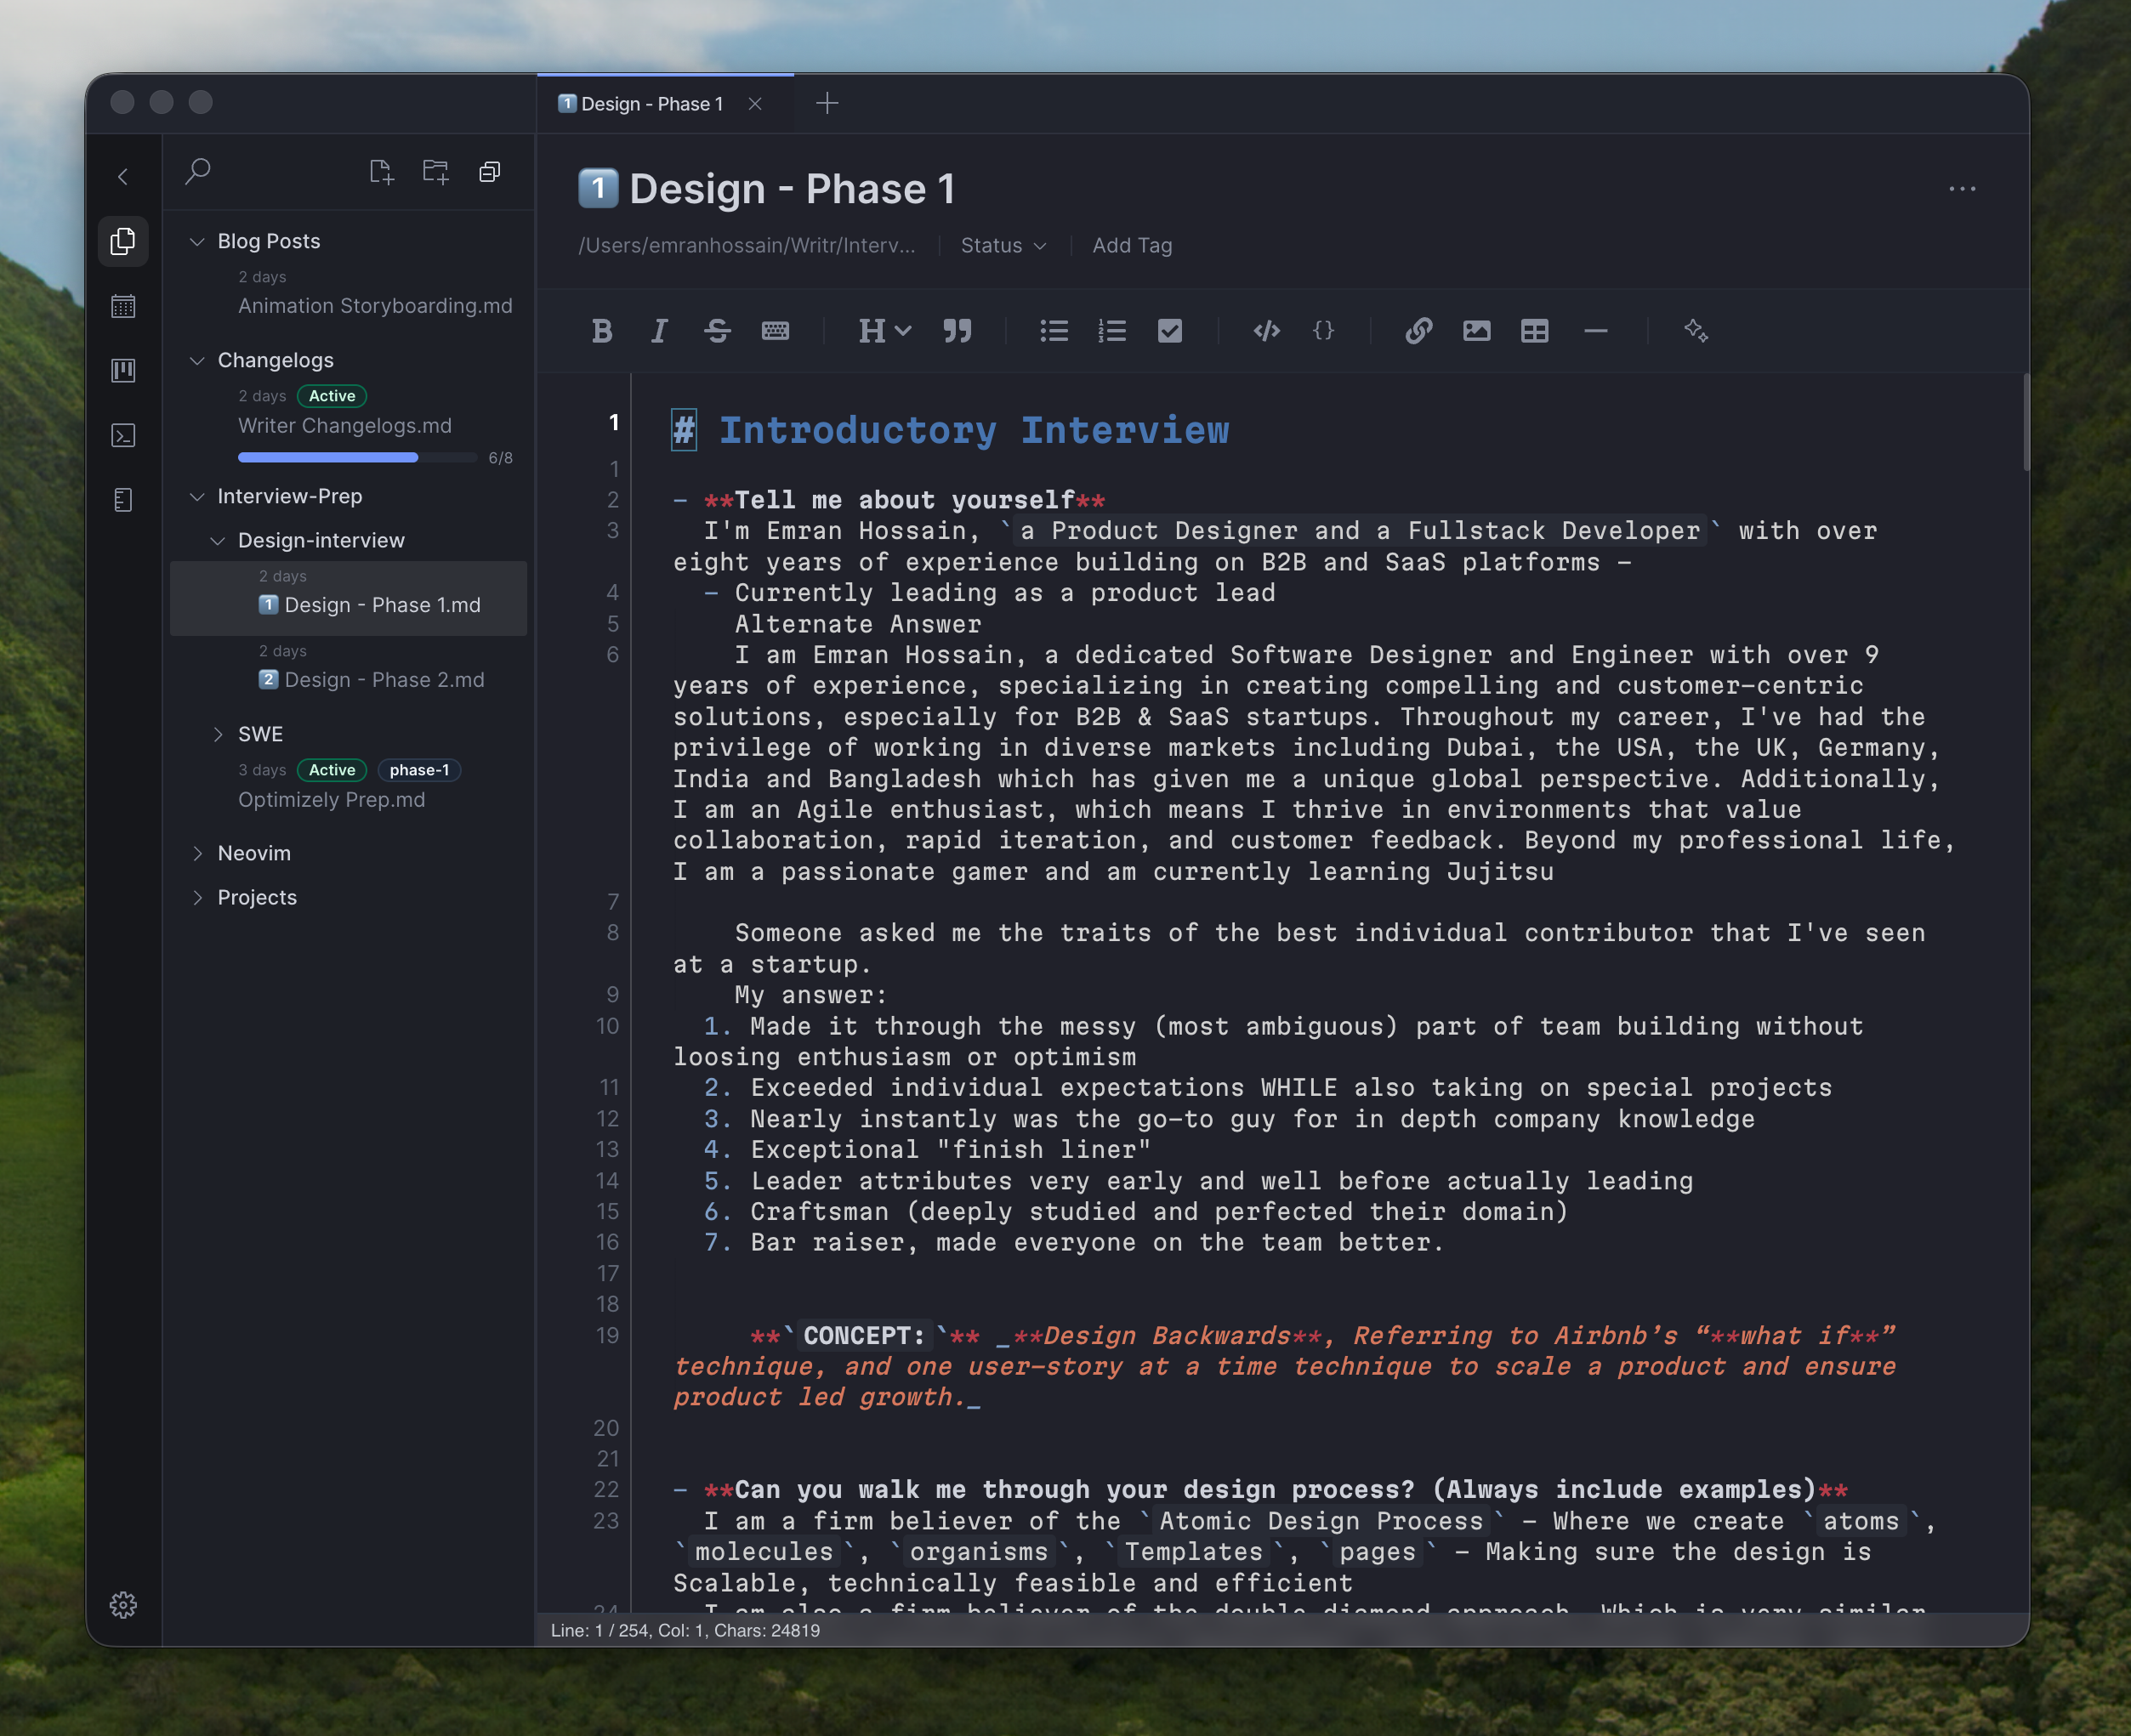Collapse all folders in the sidebar

[x=490, y=172]
